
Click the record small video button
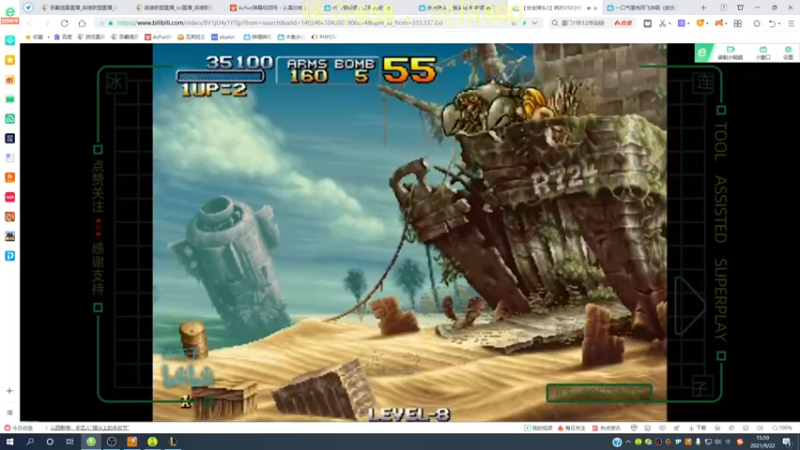coord(730,53)
